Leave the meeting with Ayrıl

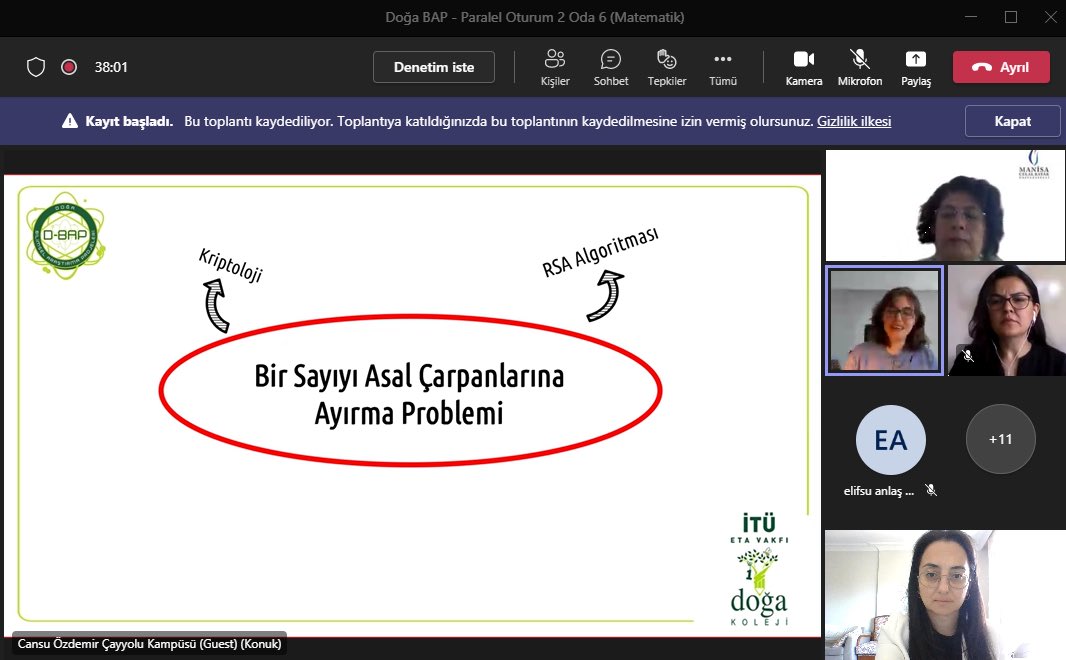click(x=1001, y=67)
